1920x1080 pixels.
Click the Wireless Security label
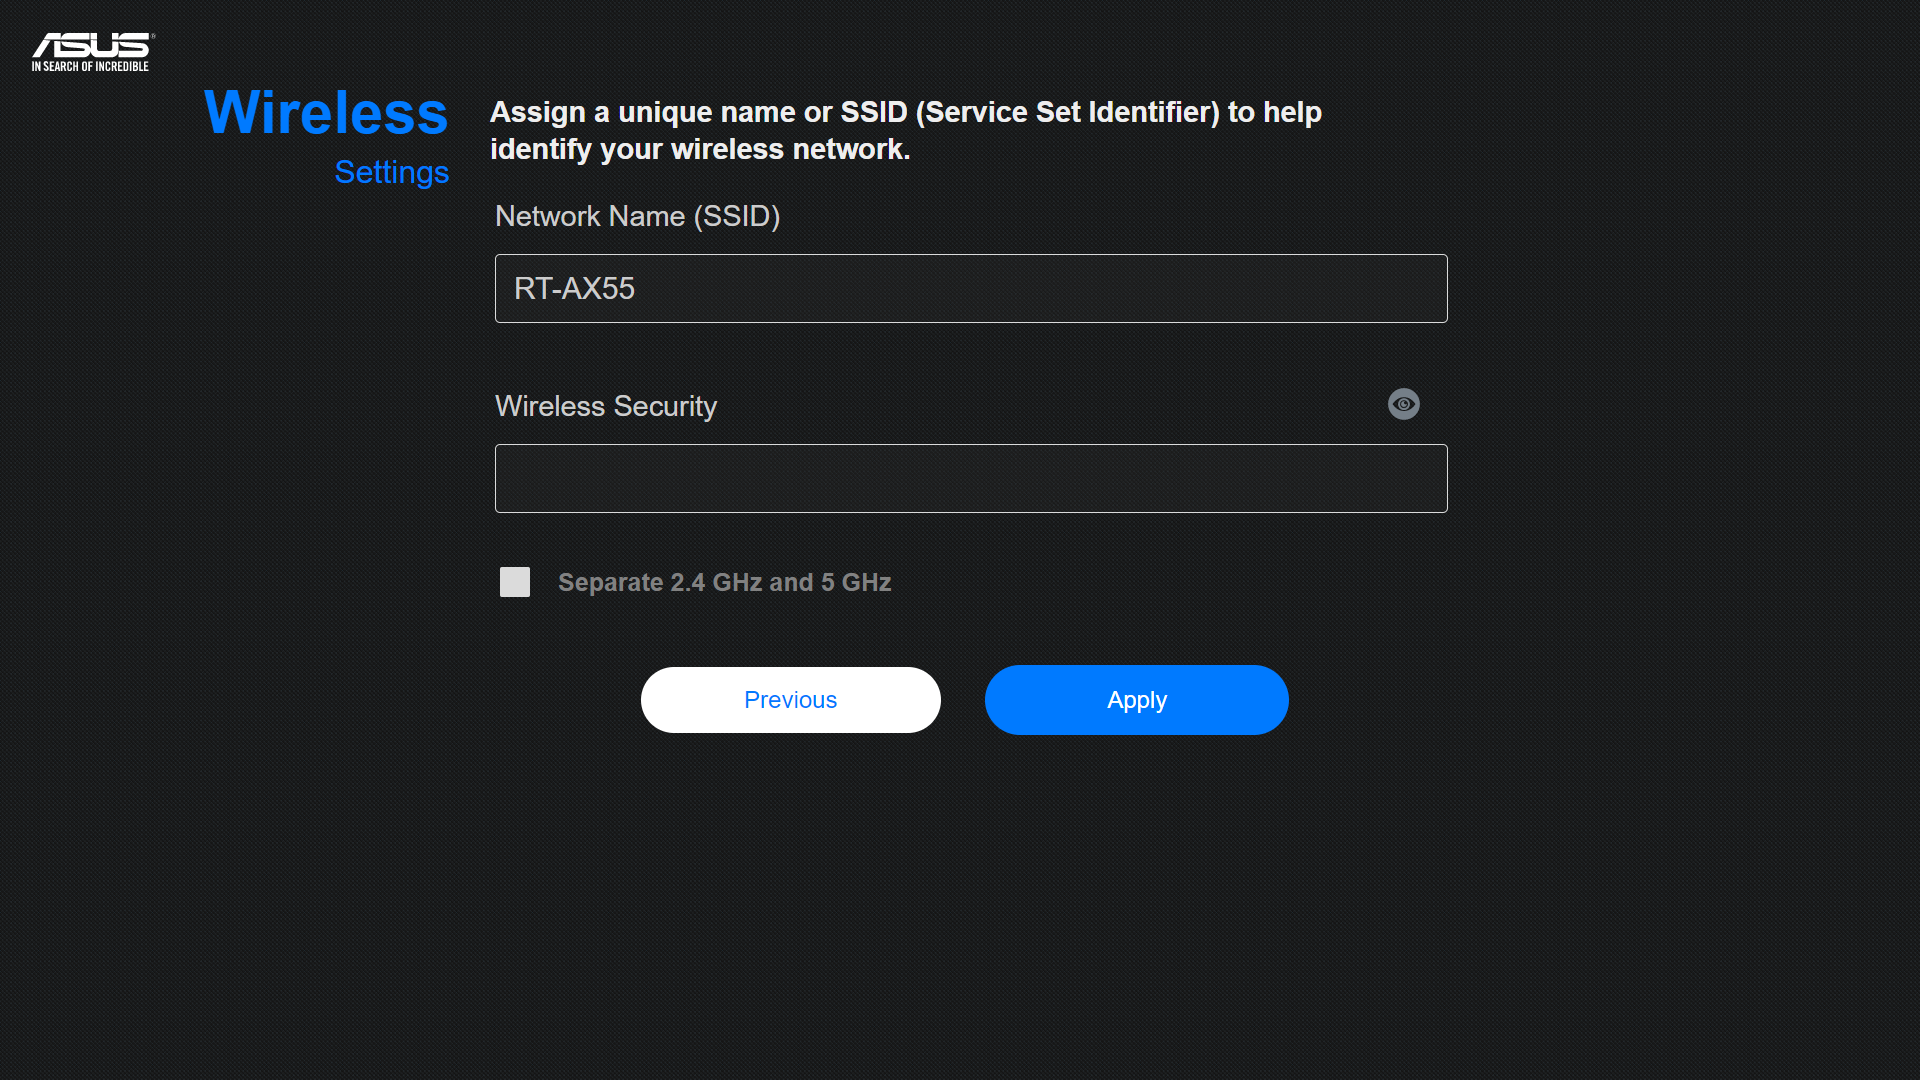click(606, 406)
